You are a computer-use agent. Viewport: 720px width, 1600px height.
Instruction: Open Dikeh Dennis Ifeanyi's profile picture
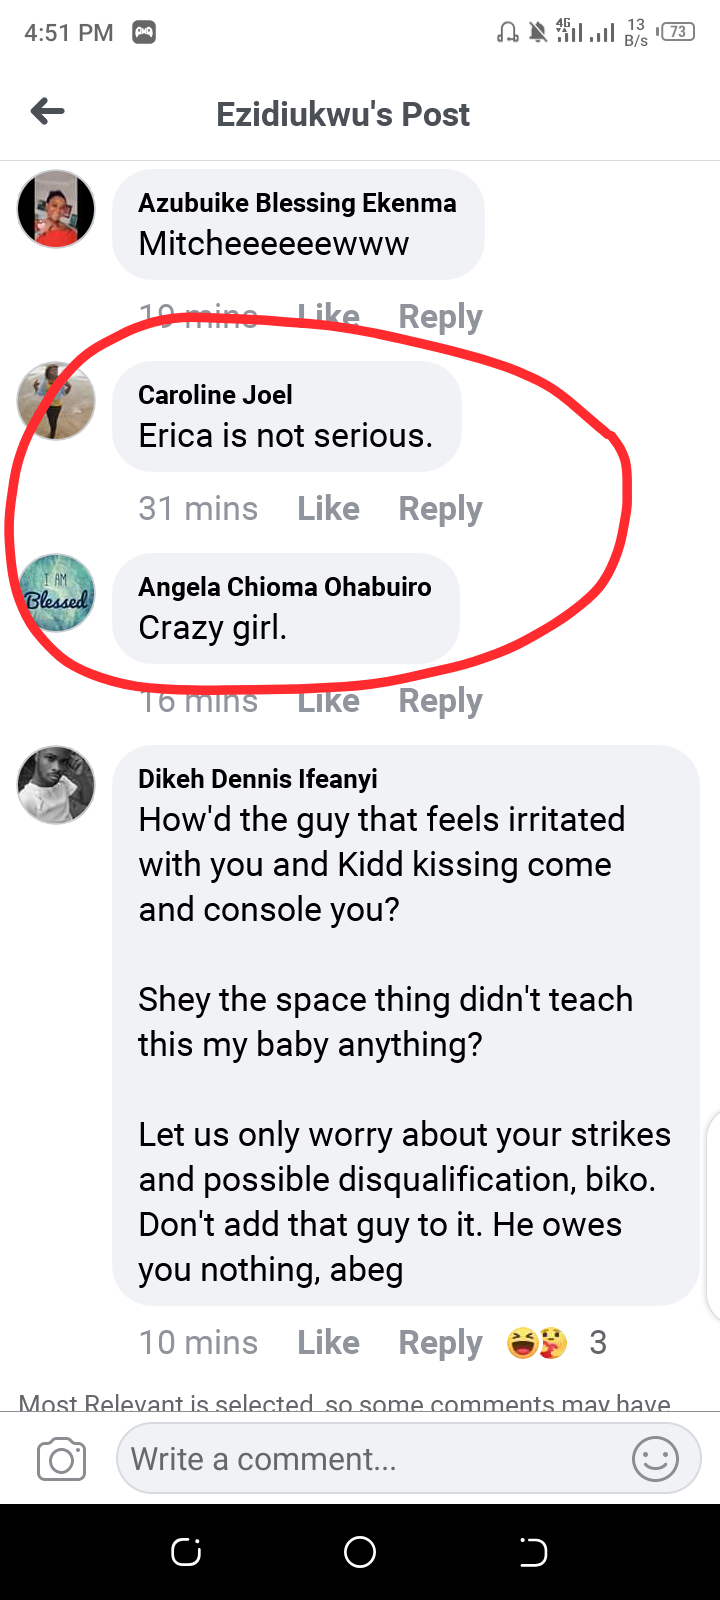click(57, 785)
